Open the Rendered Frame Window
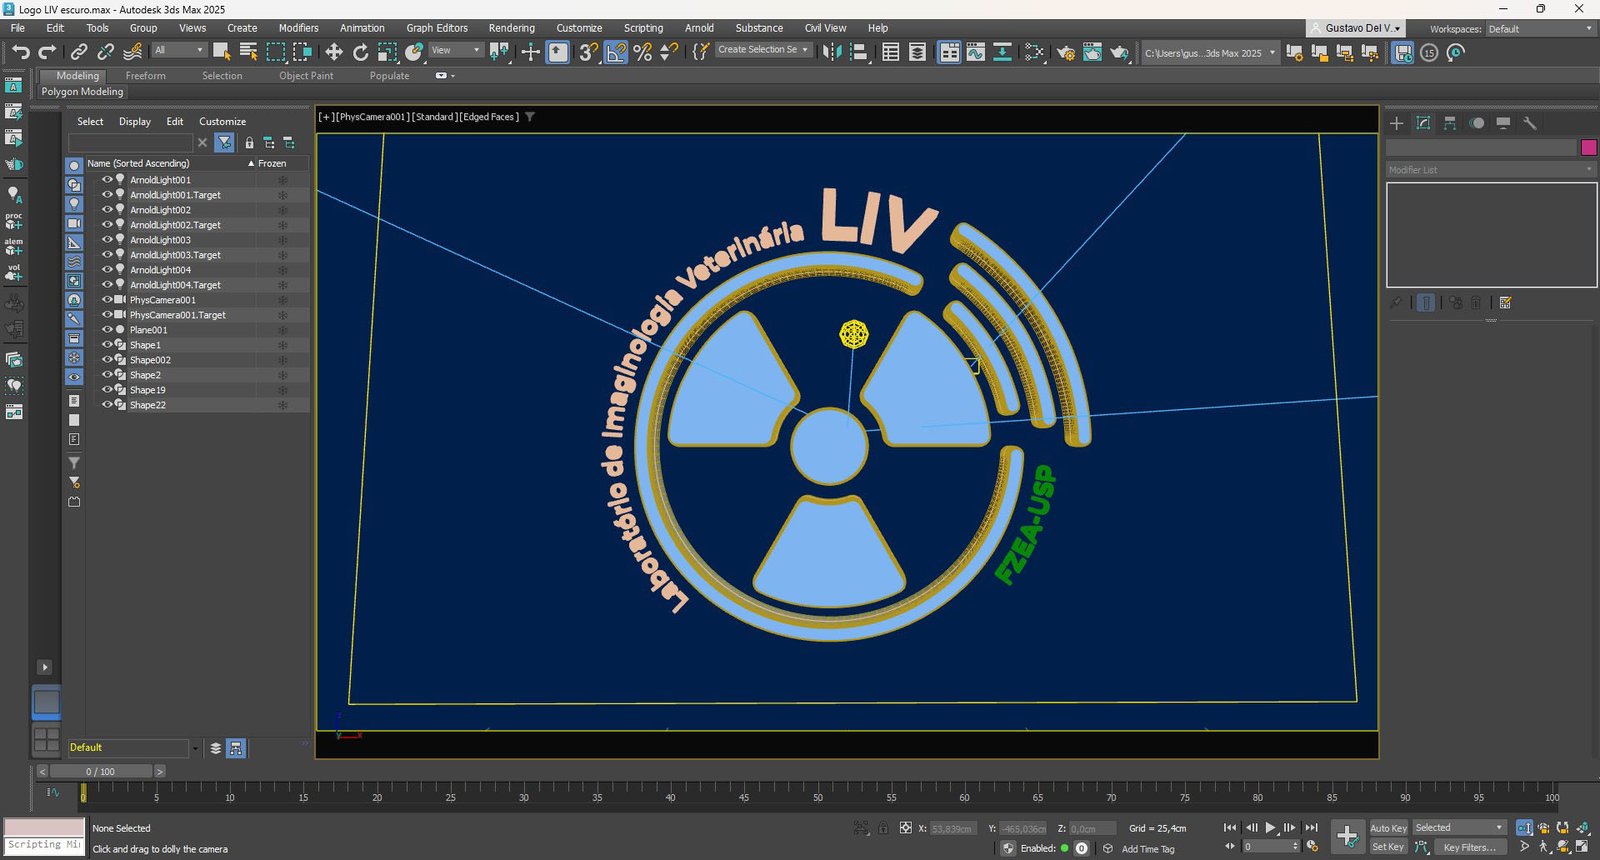The width and height of the screenshot is (1600, 860). 1092,52
